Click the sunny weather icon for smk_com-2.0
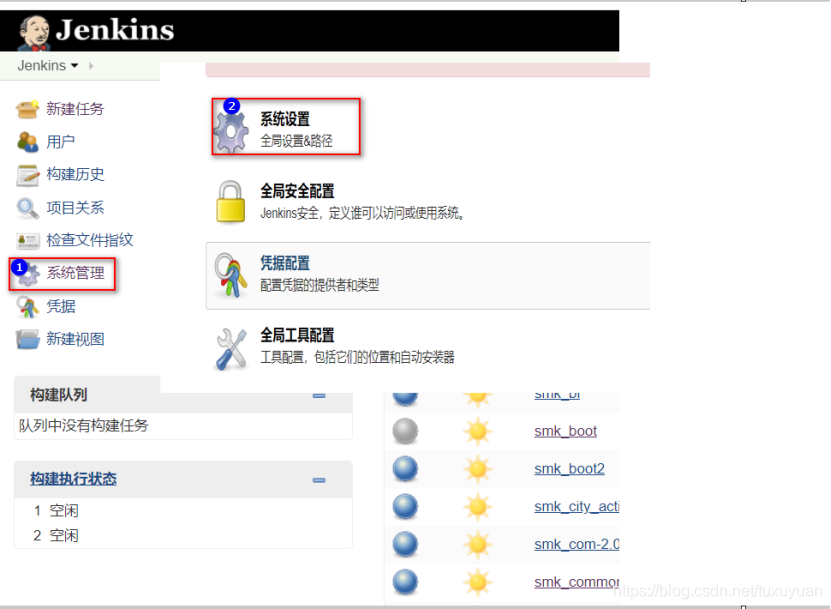 pyautogui.click(x=478, y=544)
